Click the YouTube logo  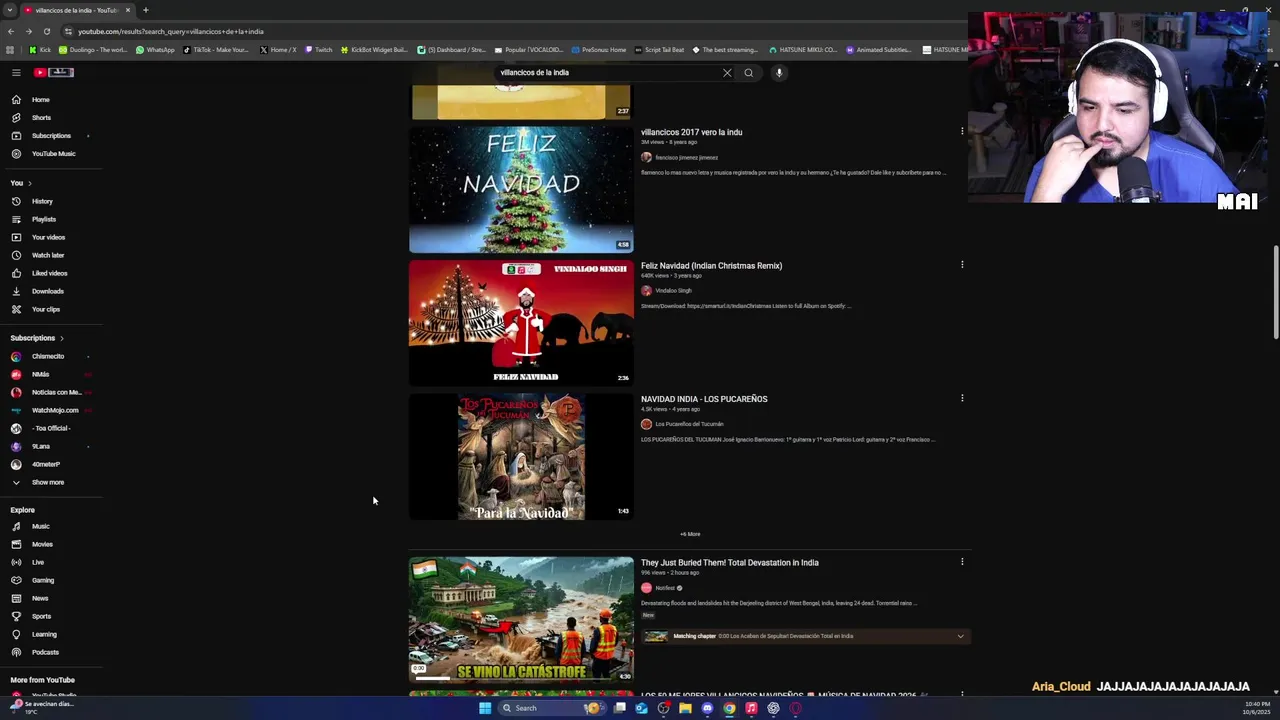click(x=54, y=72)
